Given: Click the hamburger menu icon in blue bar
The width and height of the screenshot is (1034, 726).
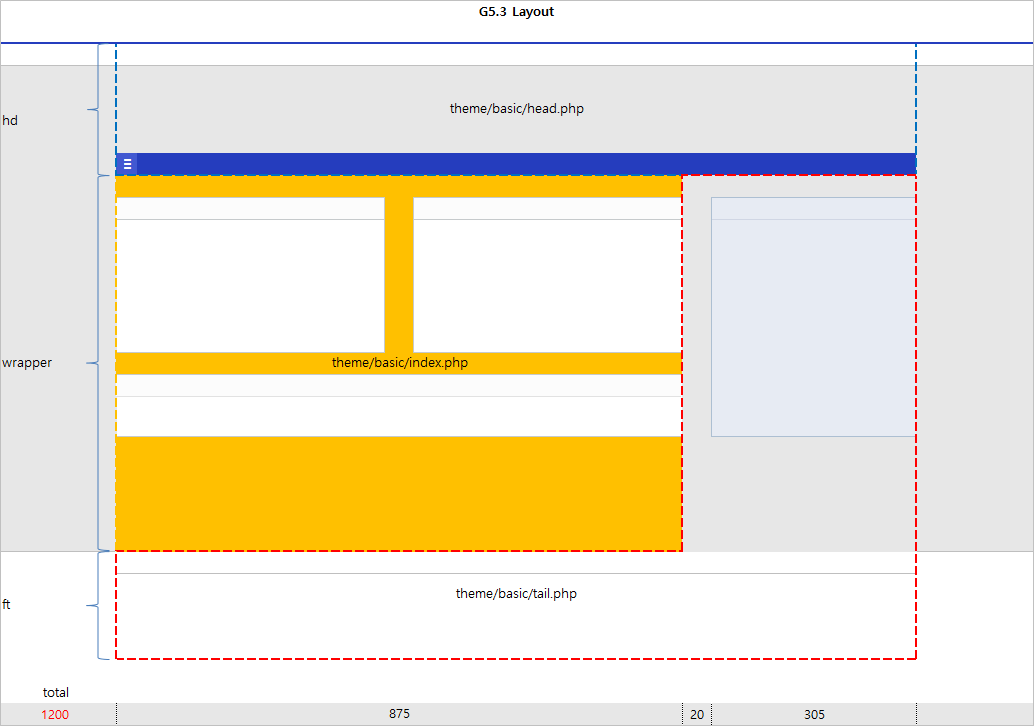Looking at the screenshot, I should [x=127, y=164].
